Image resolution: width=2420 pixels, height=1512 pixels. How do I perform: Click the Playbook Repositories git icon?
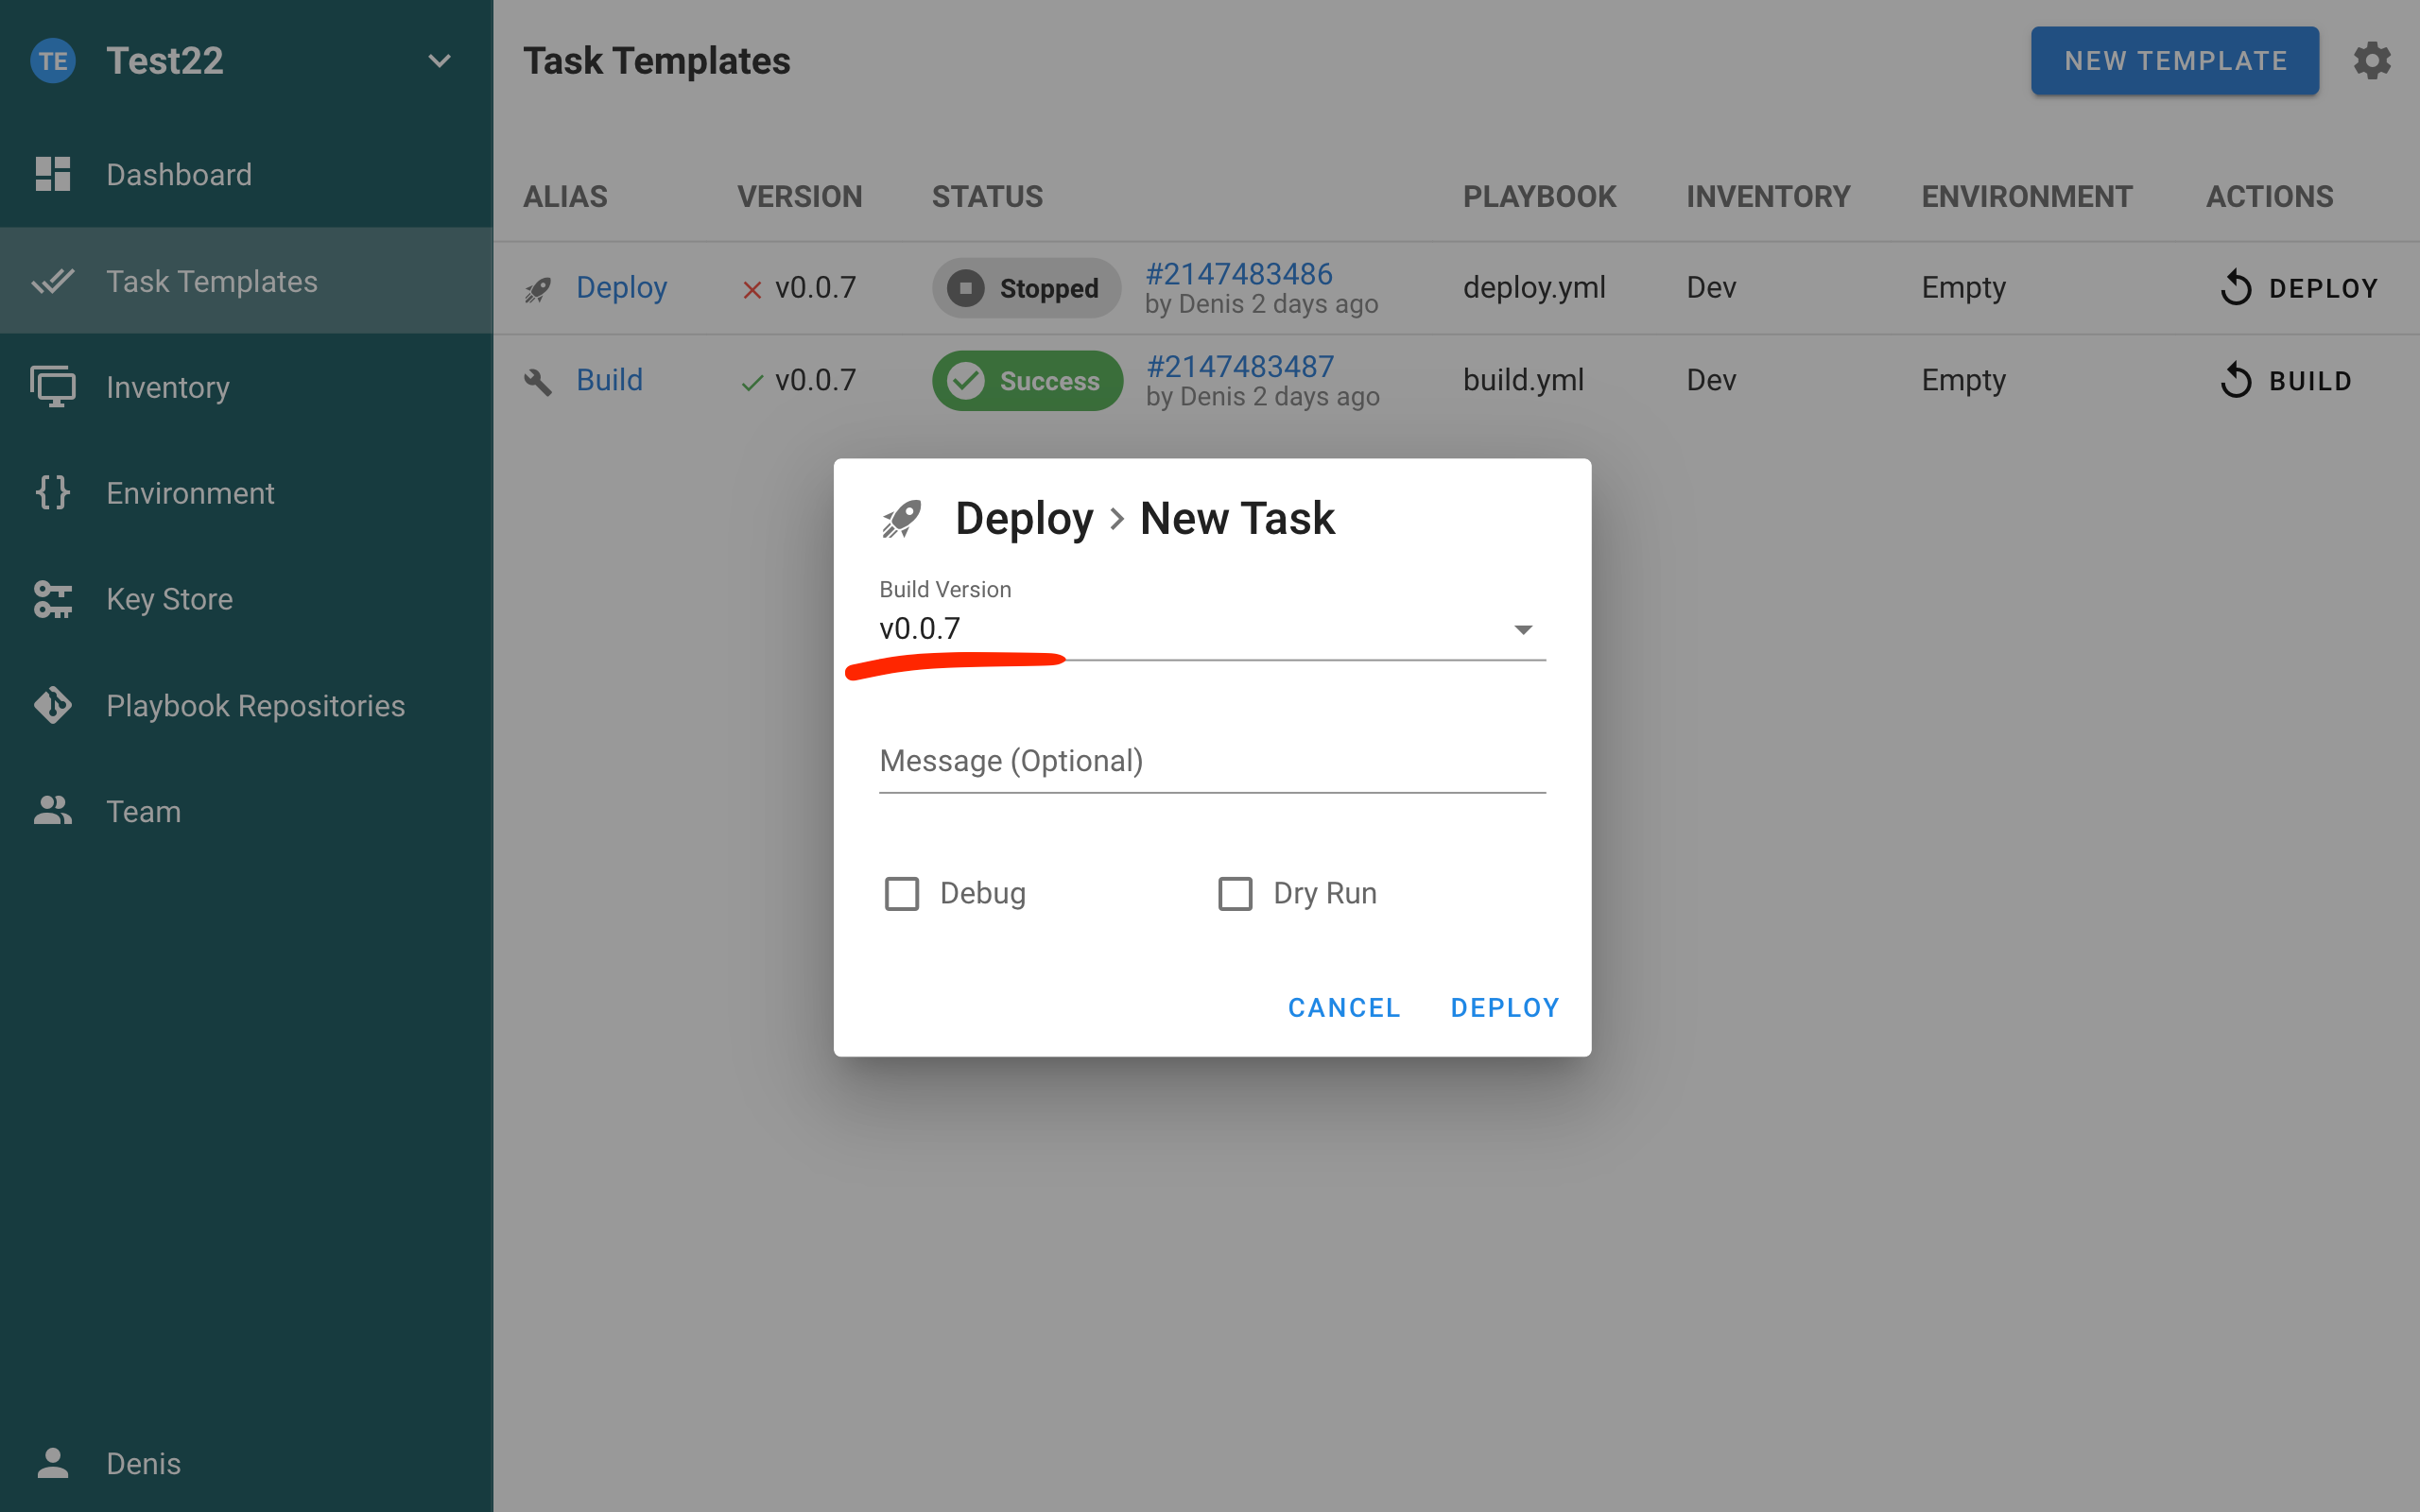click(x=52, y=705)
